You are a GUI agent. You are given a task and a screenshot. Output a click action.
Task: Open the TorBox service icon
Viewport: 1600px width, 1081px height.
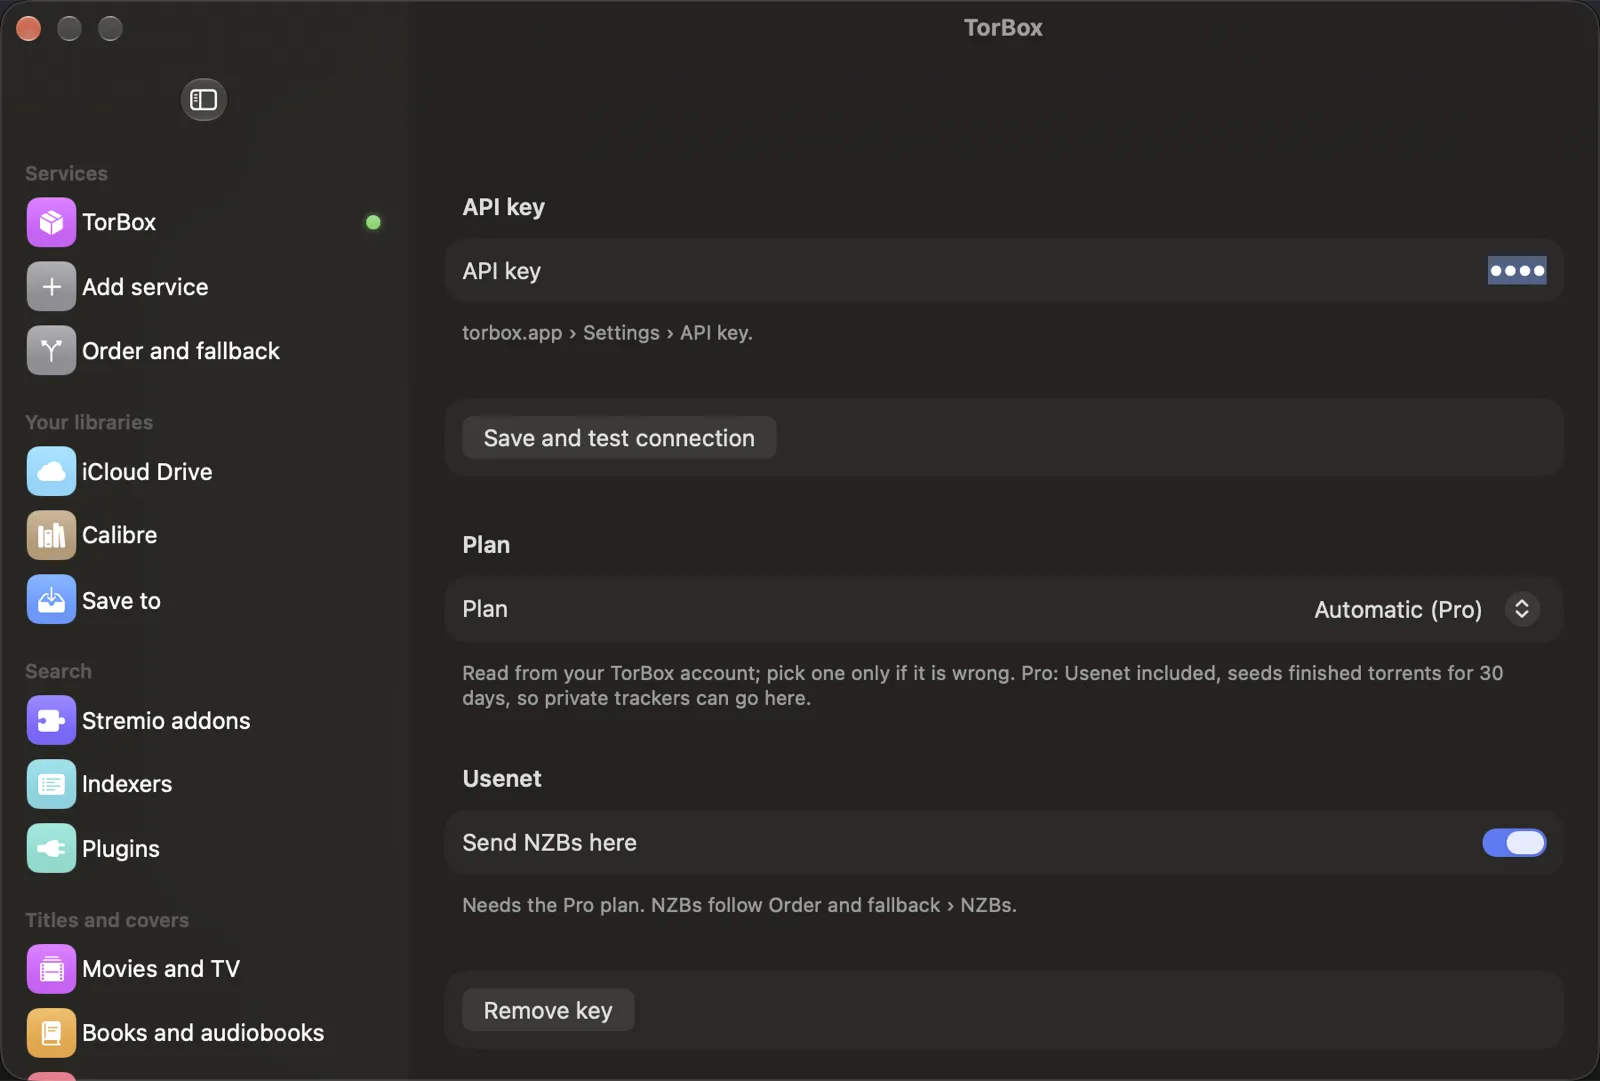51,222
